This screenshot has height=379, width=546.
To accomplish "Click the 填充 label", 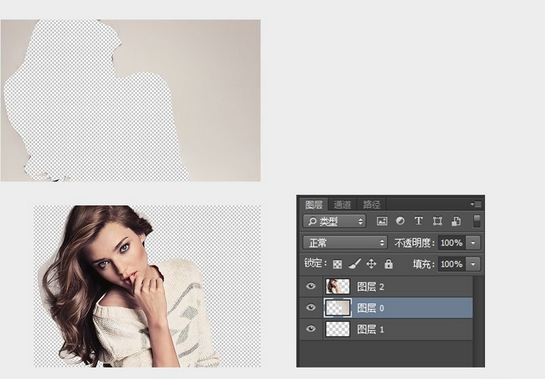I will [x=424, y=264].
